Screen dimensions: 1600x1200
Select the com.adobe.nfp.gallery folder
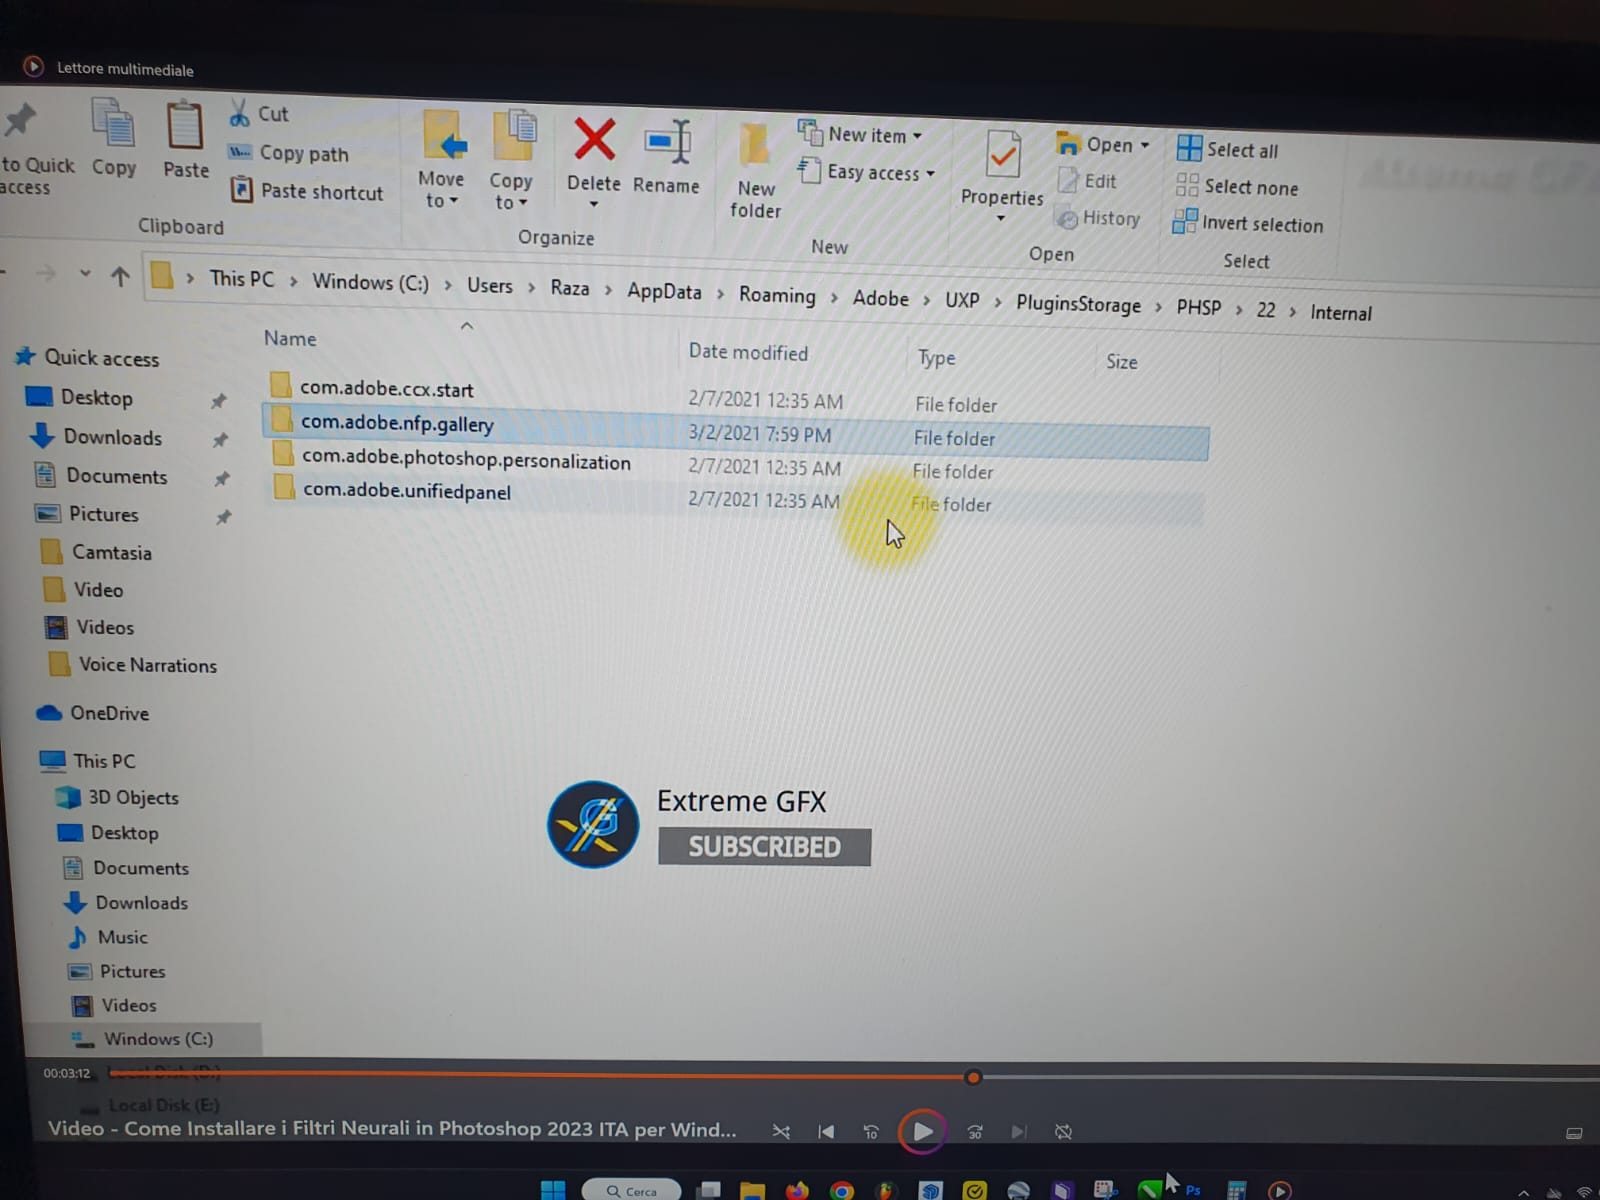click(735, 430)
